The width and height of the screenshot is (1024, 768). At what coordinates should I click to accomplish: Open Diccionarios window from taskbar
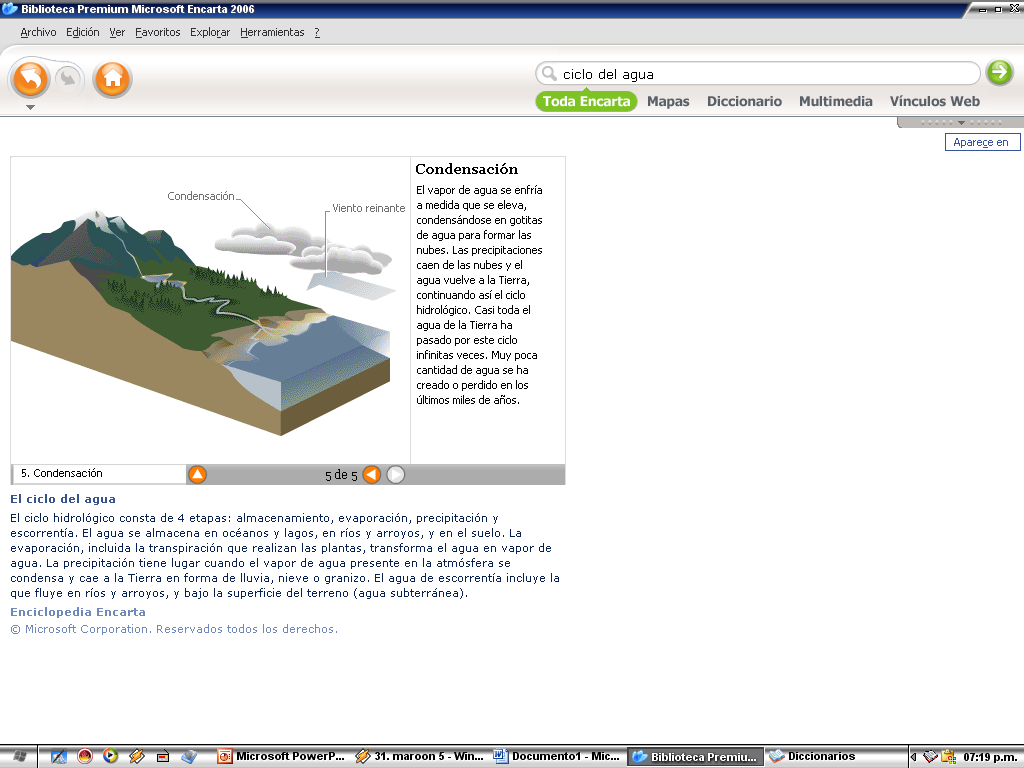(812, 757)
